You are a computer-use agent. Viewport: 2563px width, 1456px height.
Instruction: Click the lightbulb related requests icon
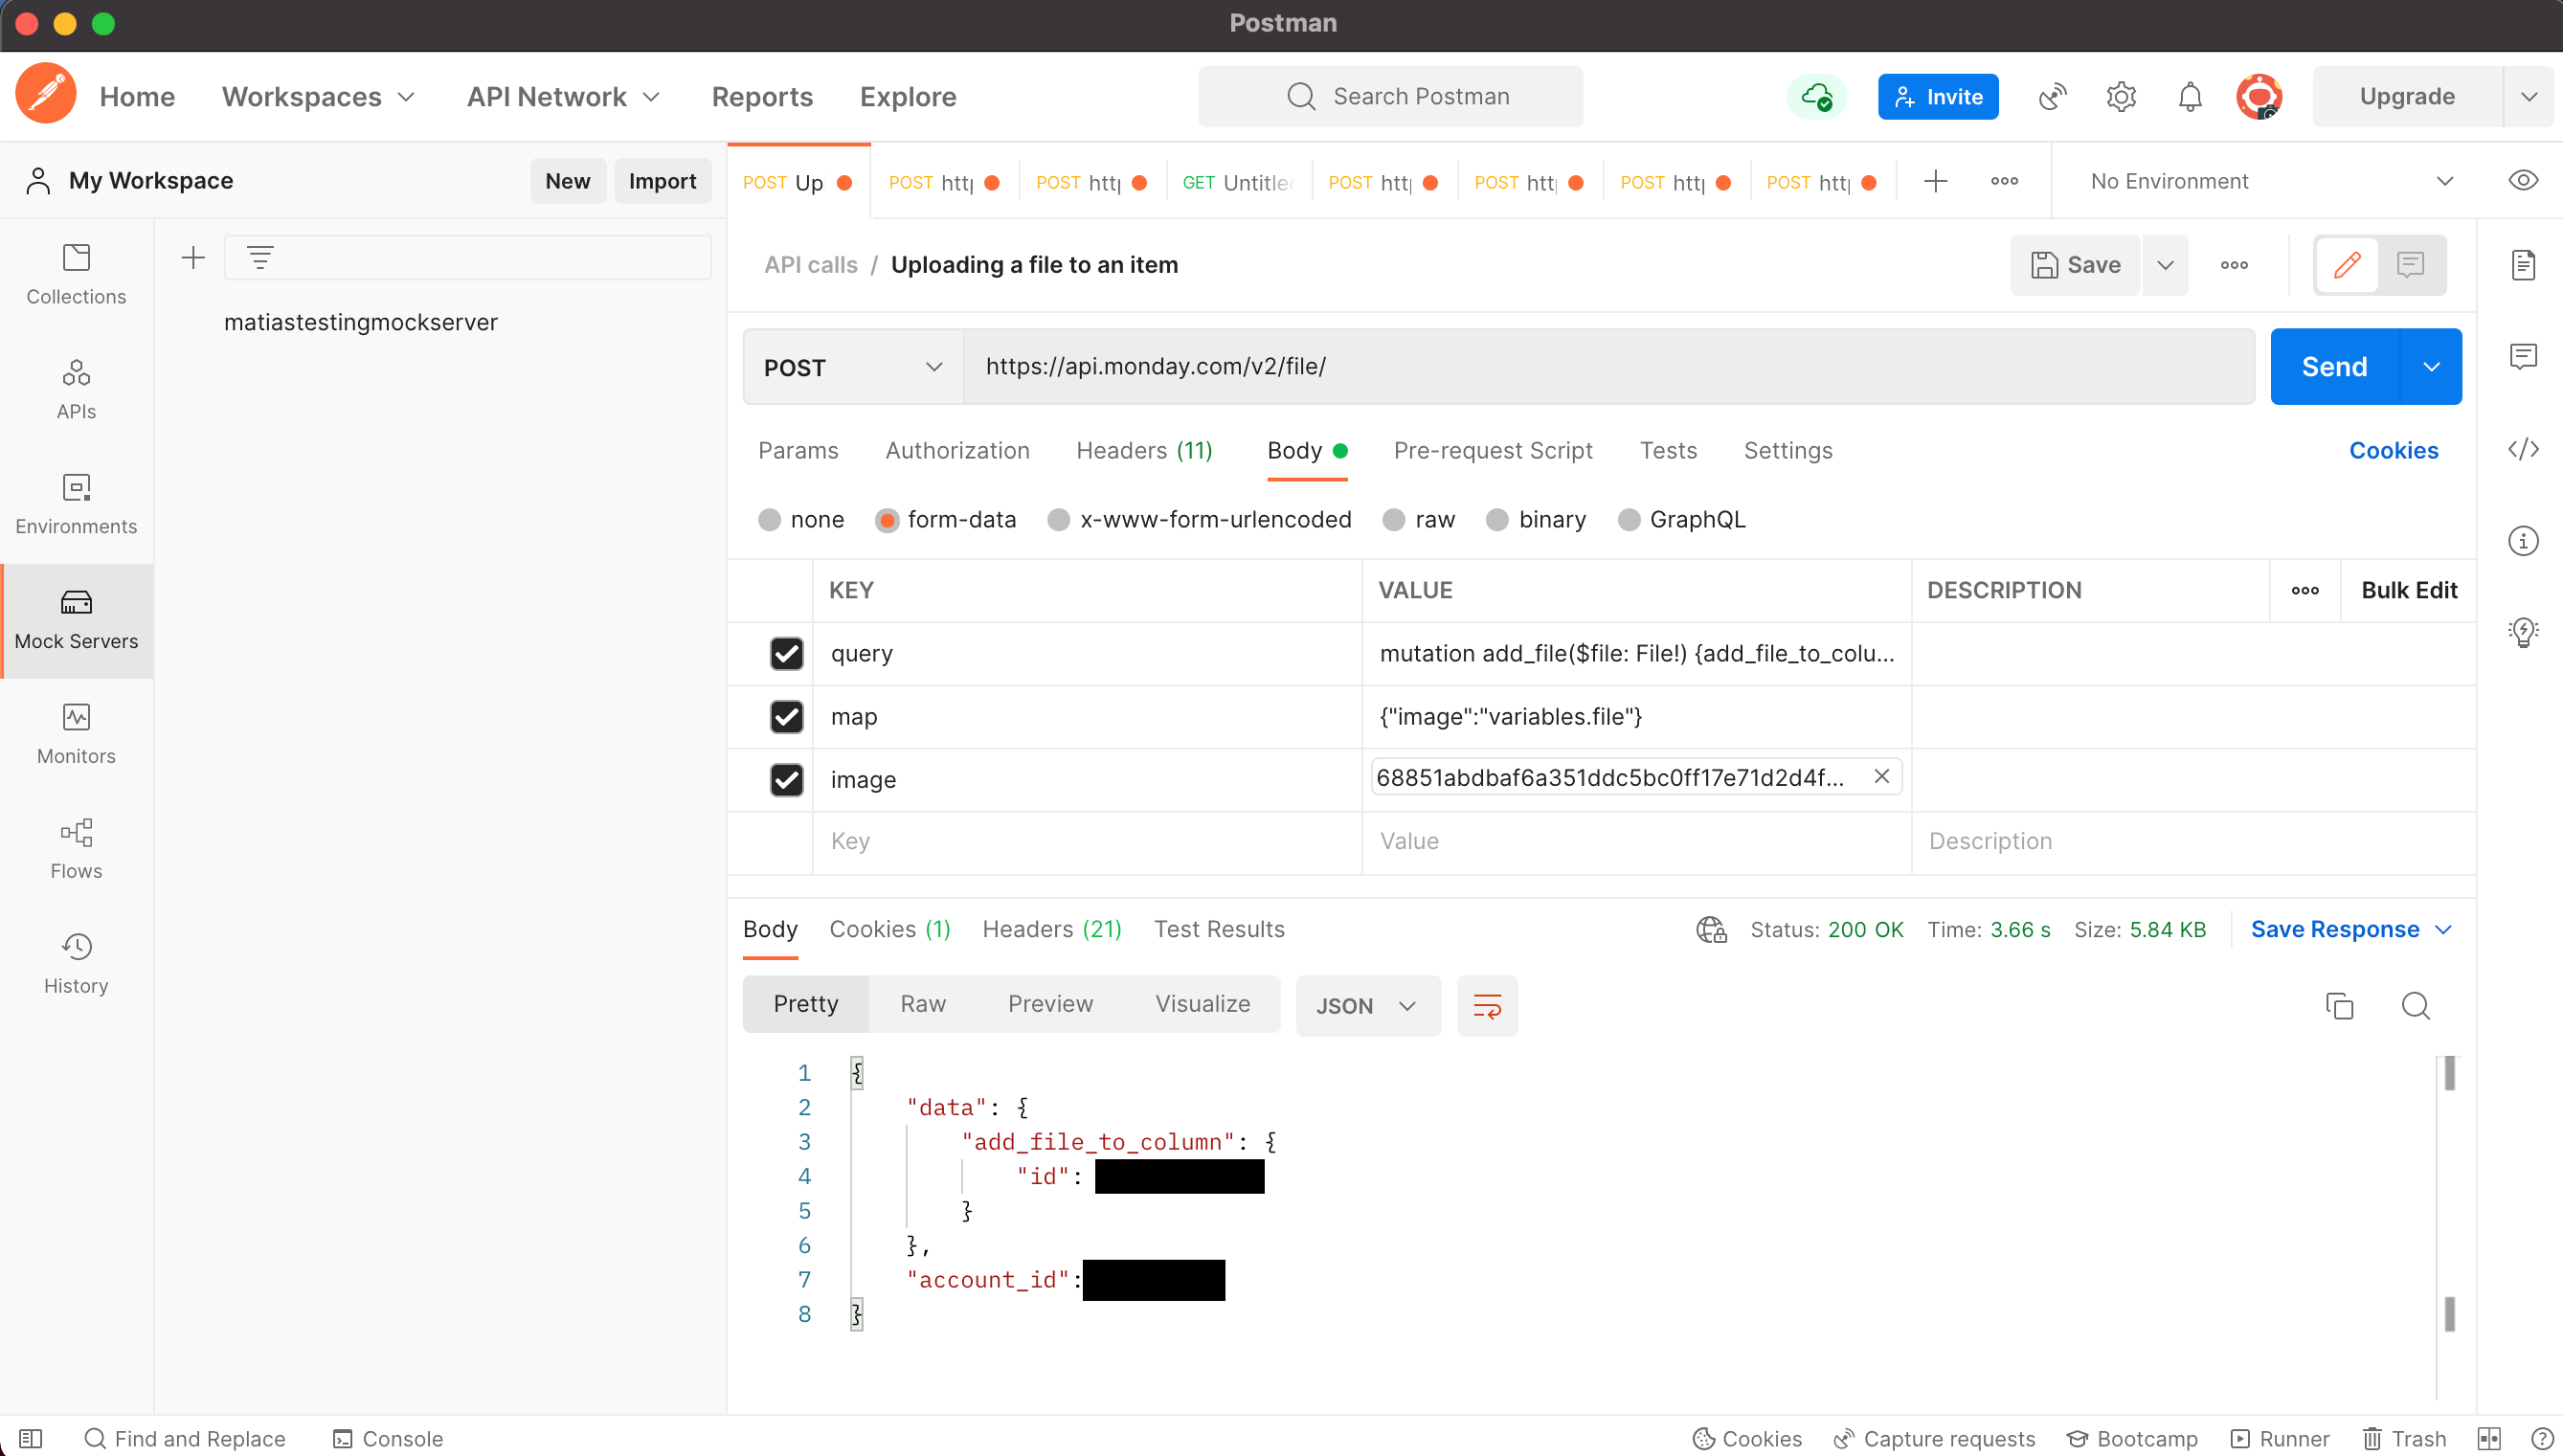(2523, 631)
